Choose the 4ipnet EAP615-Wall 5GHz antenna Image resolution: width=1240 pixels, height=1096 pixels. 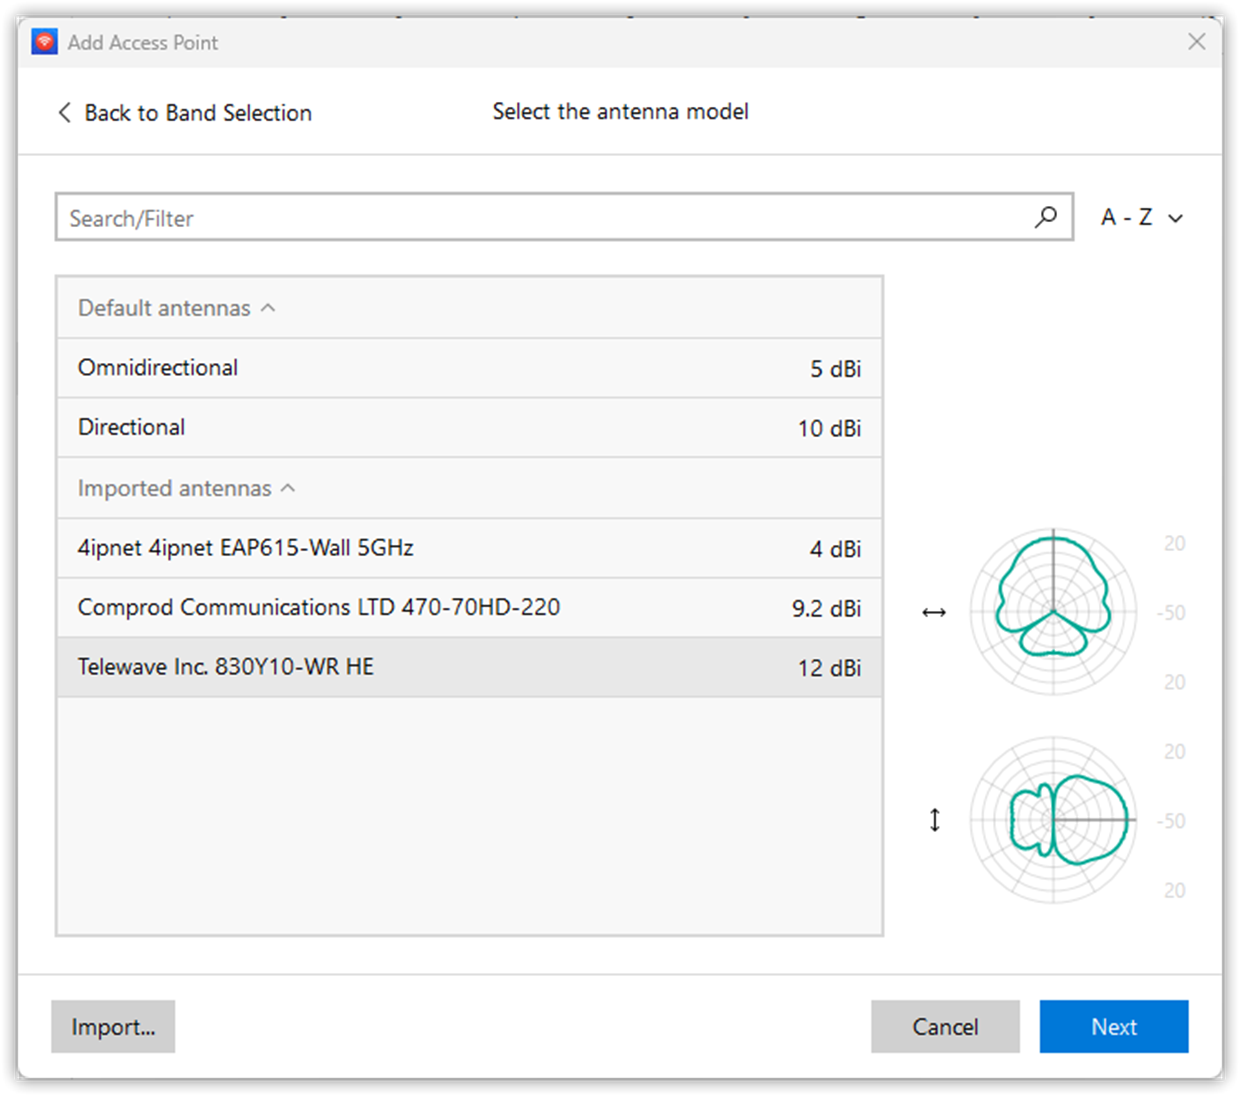[x=470, y=548]
